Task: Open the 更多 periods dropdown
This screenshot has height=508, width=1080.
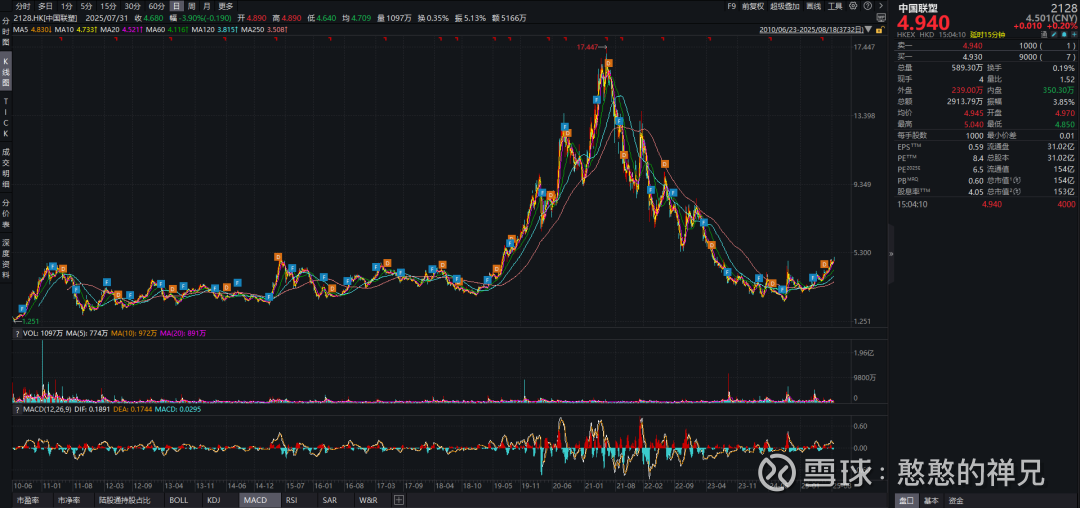Action: click(x=225, y=6)
